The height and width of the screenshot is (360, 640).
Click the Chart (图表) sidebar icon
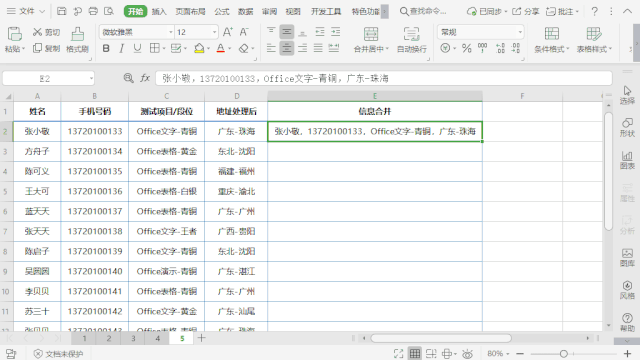tap(627, 160)
